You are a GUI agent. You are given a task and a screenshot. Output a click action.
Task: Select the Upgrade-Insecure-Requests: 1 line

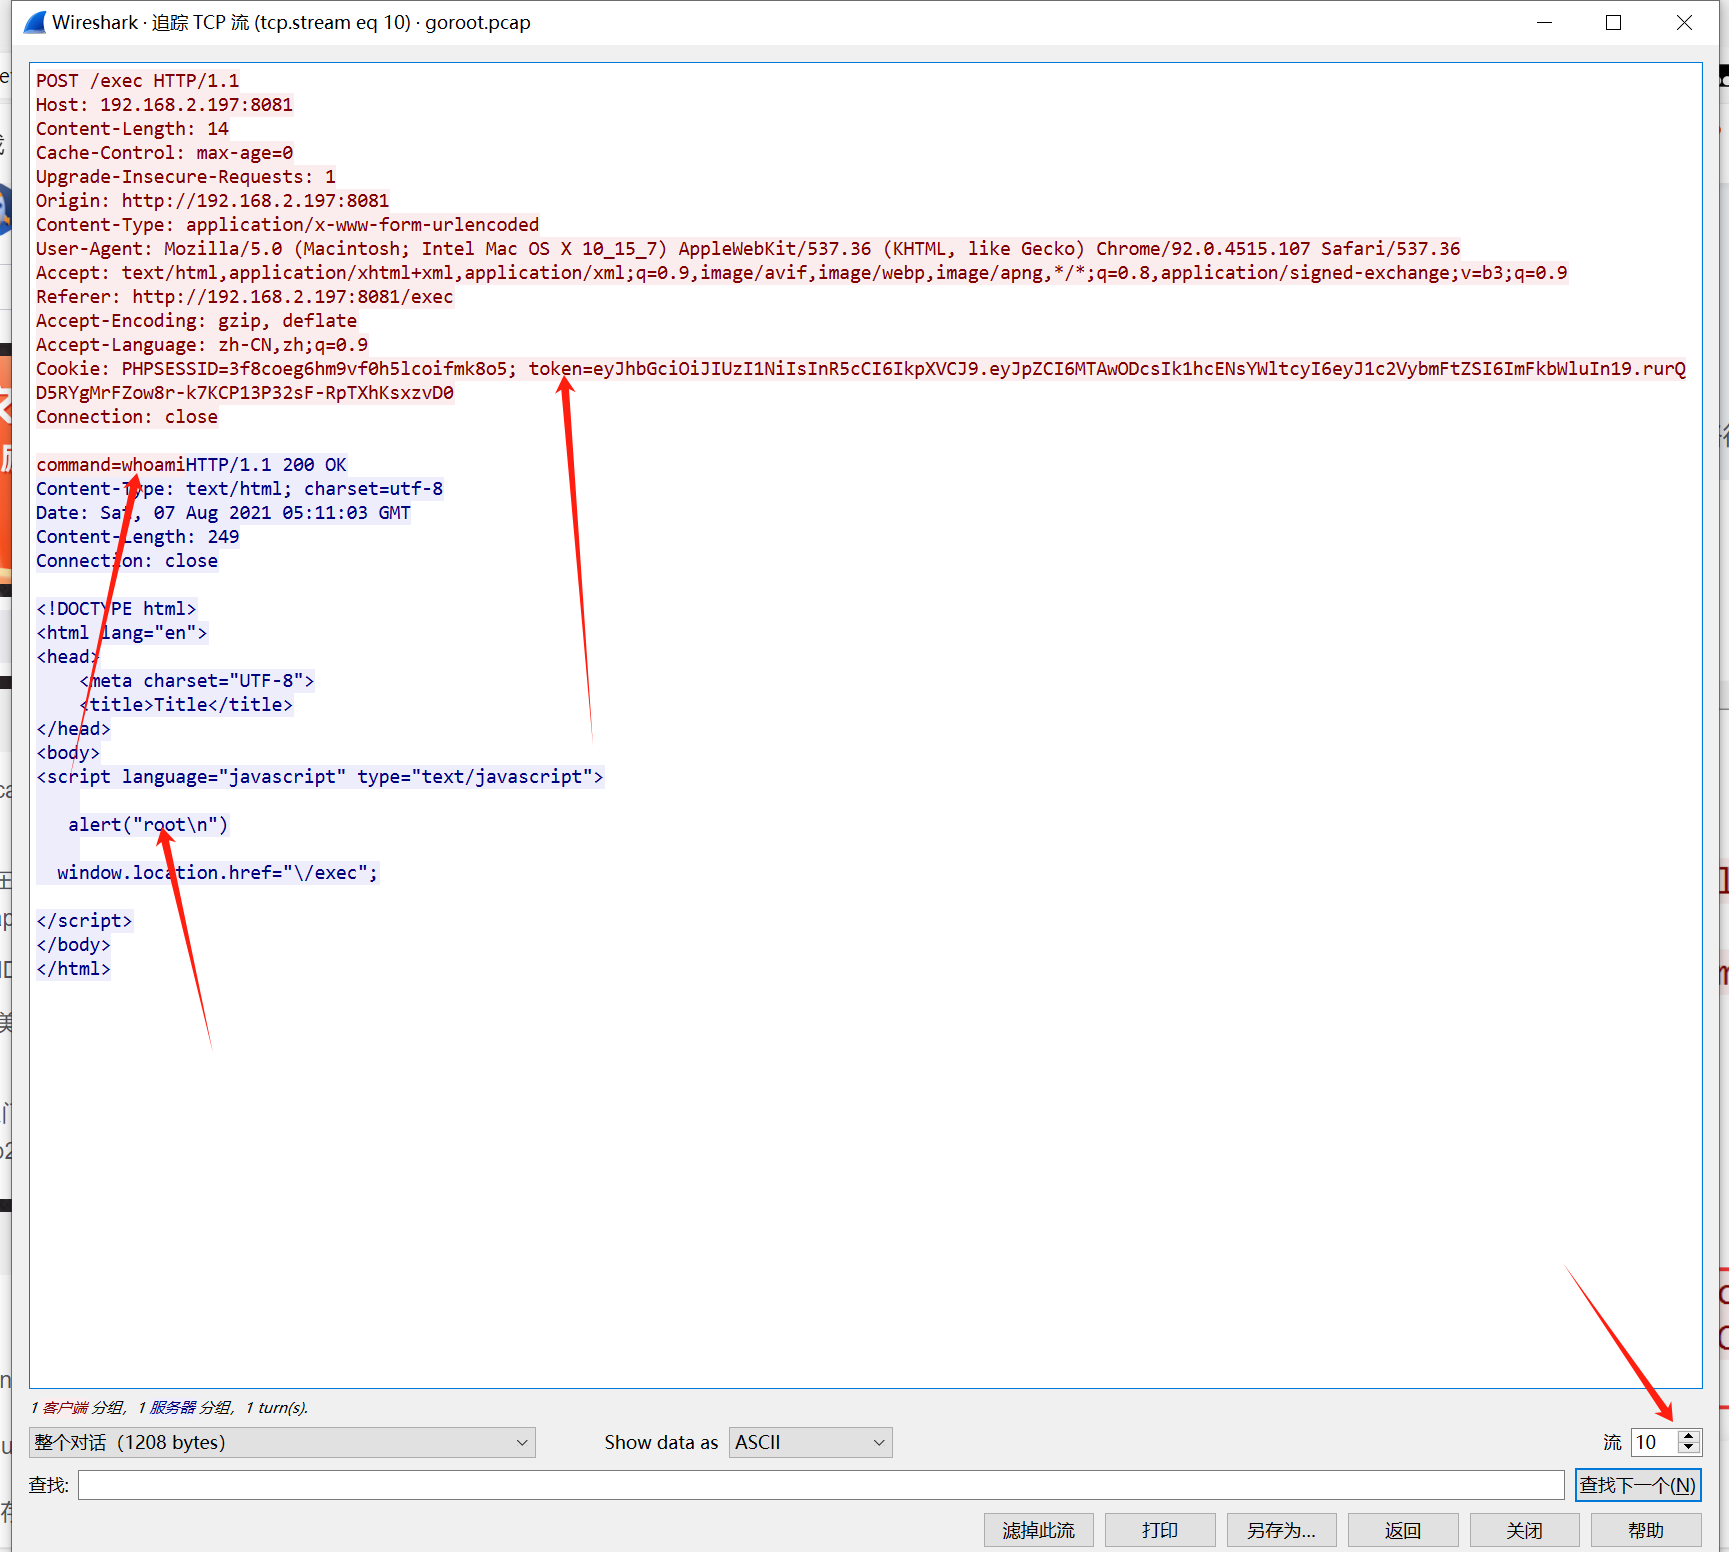pyautogui.click(x=186, y=177)
